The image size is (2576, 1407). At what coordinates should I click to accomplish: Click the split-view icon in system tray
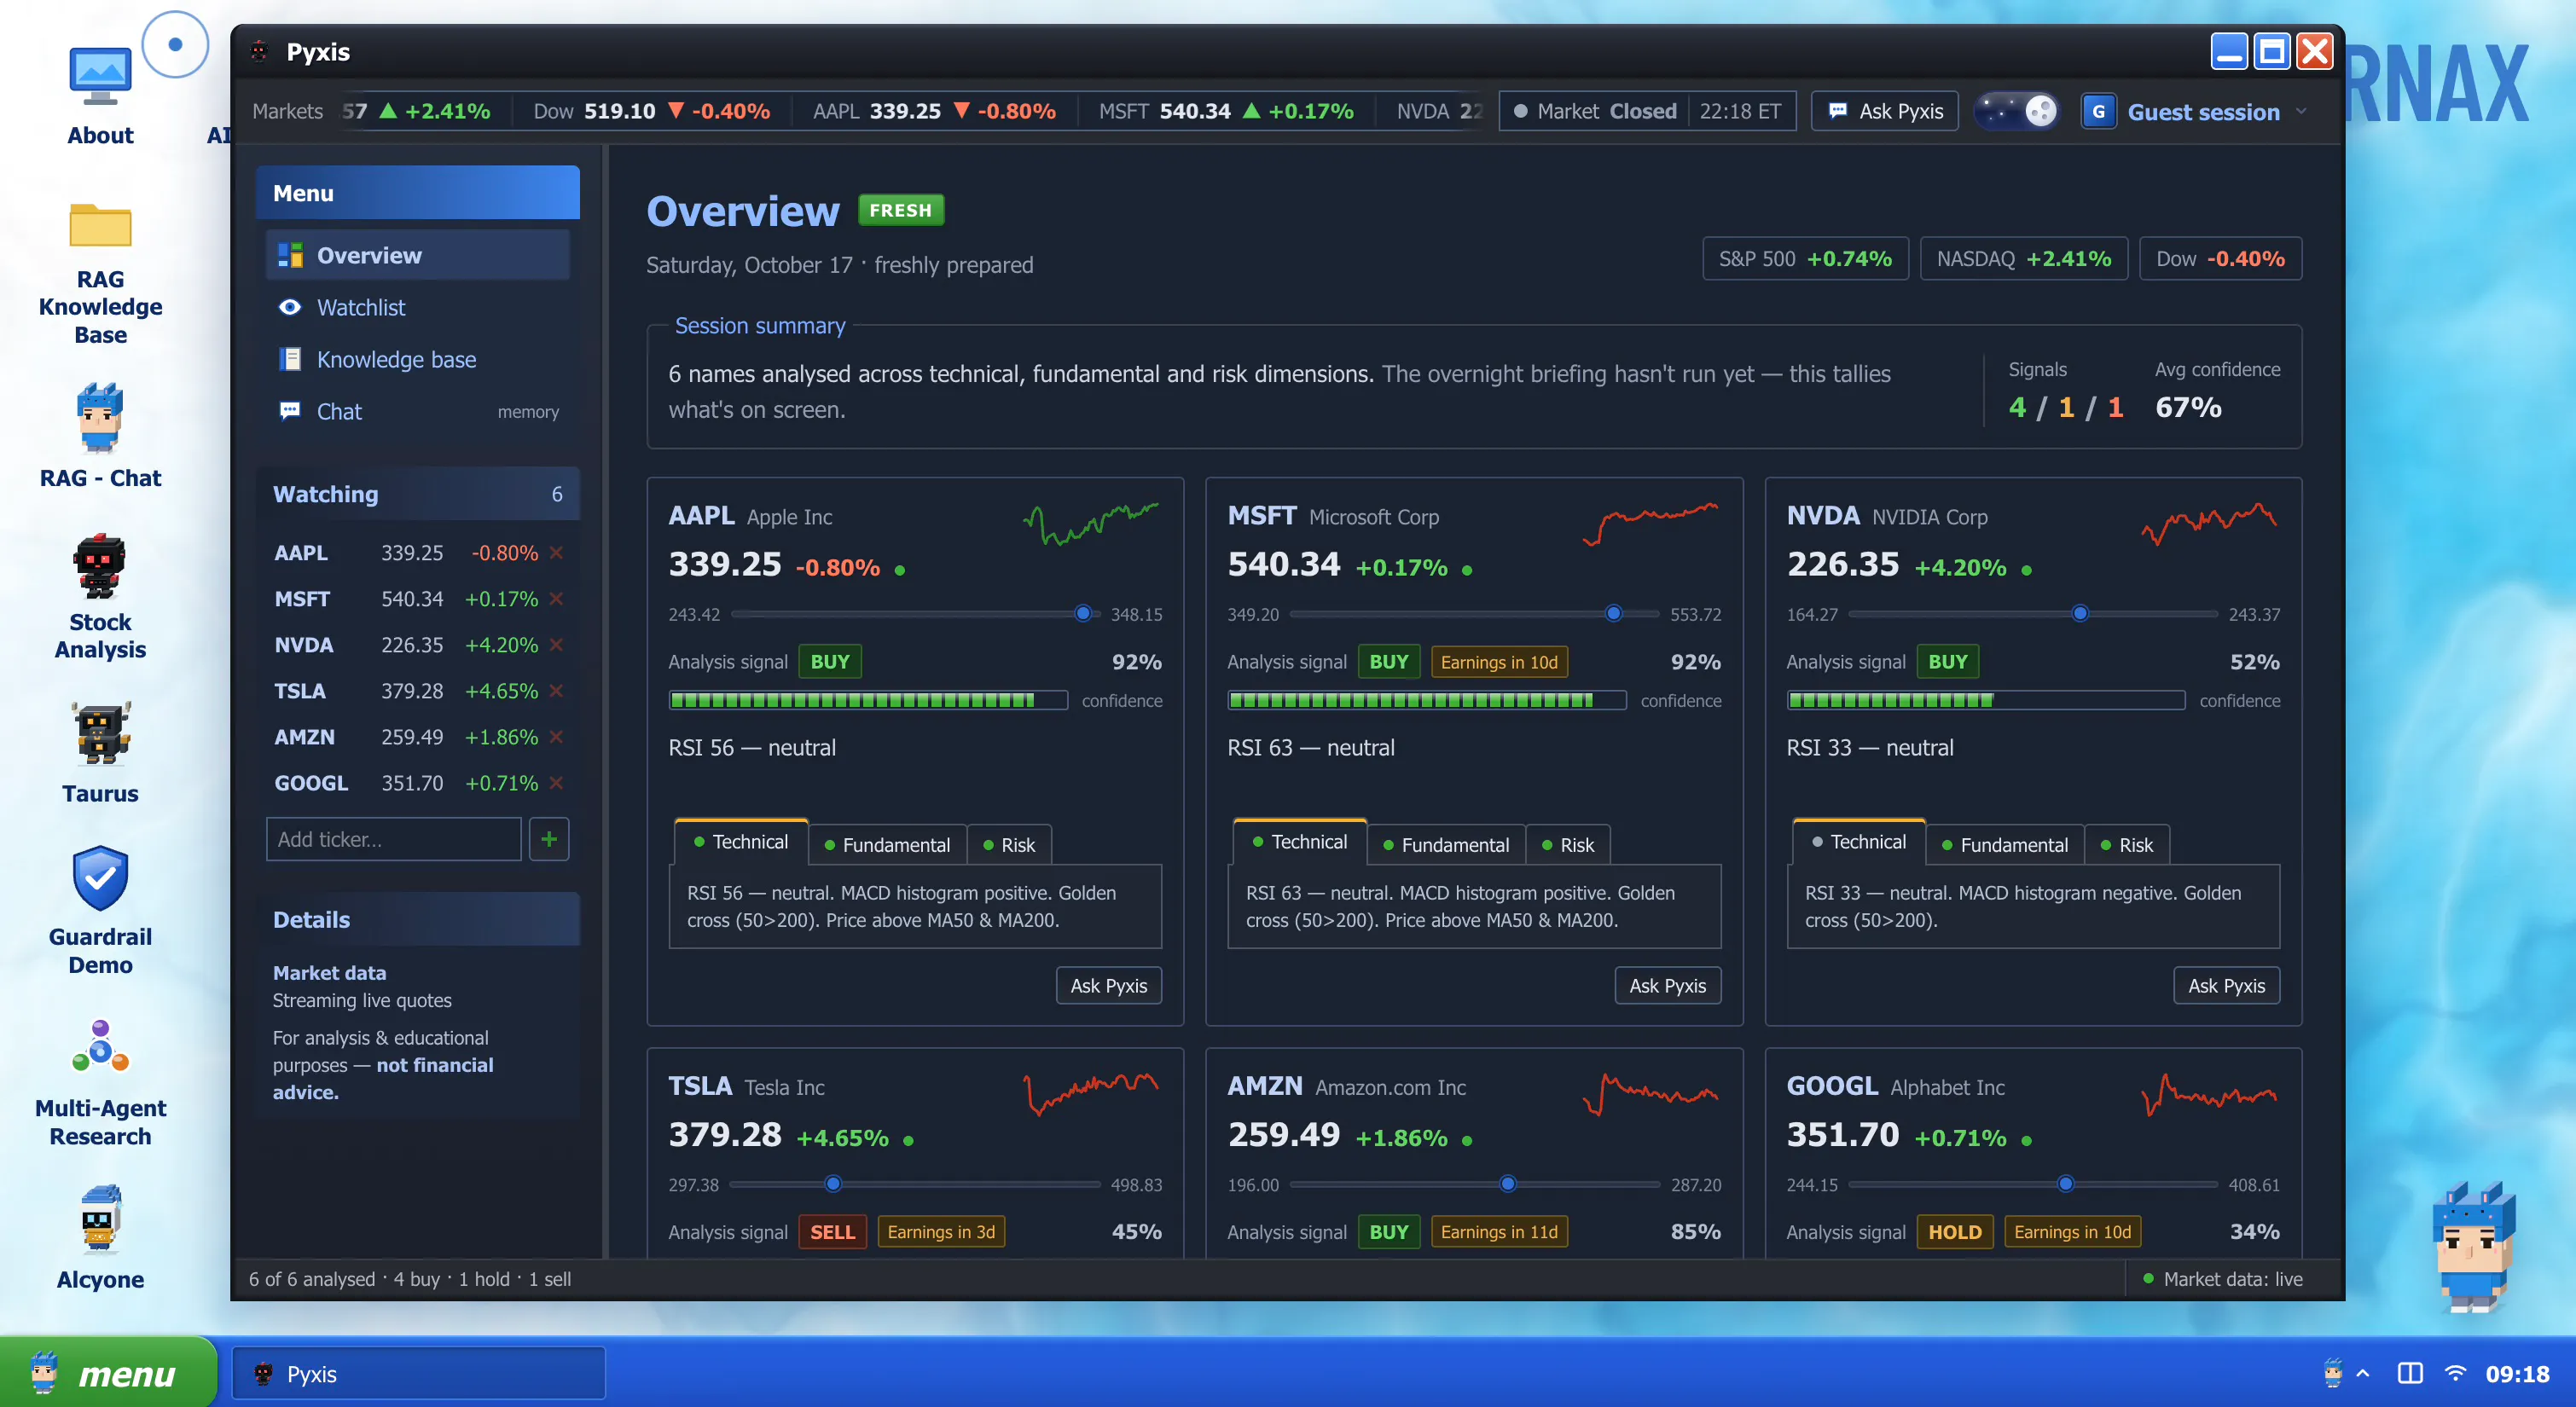click(x=2410, y=1373)
